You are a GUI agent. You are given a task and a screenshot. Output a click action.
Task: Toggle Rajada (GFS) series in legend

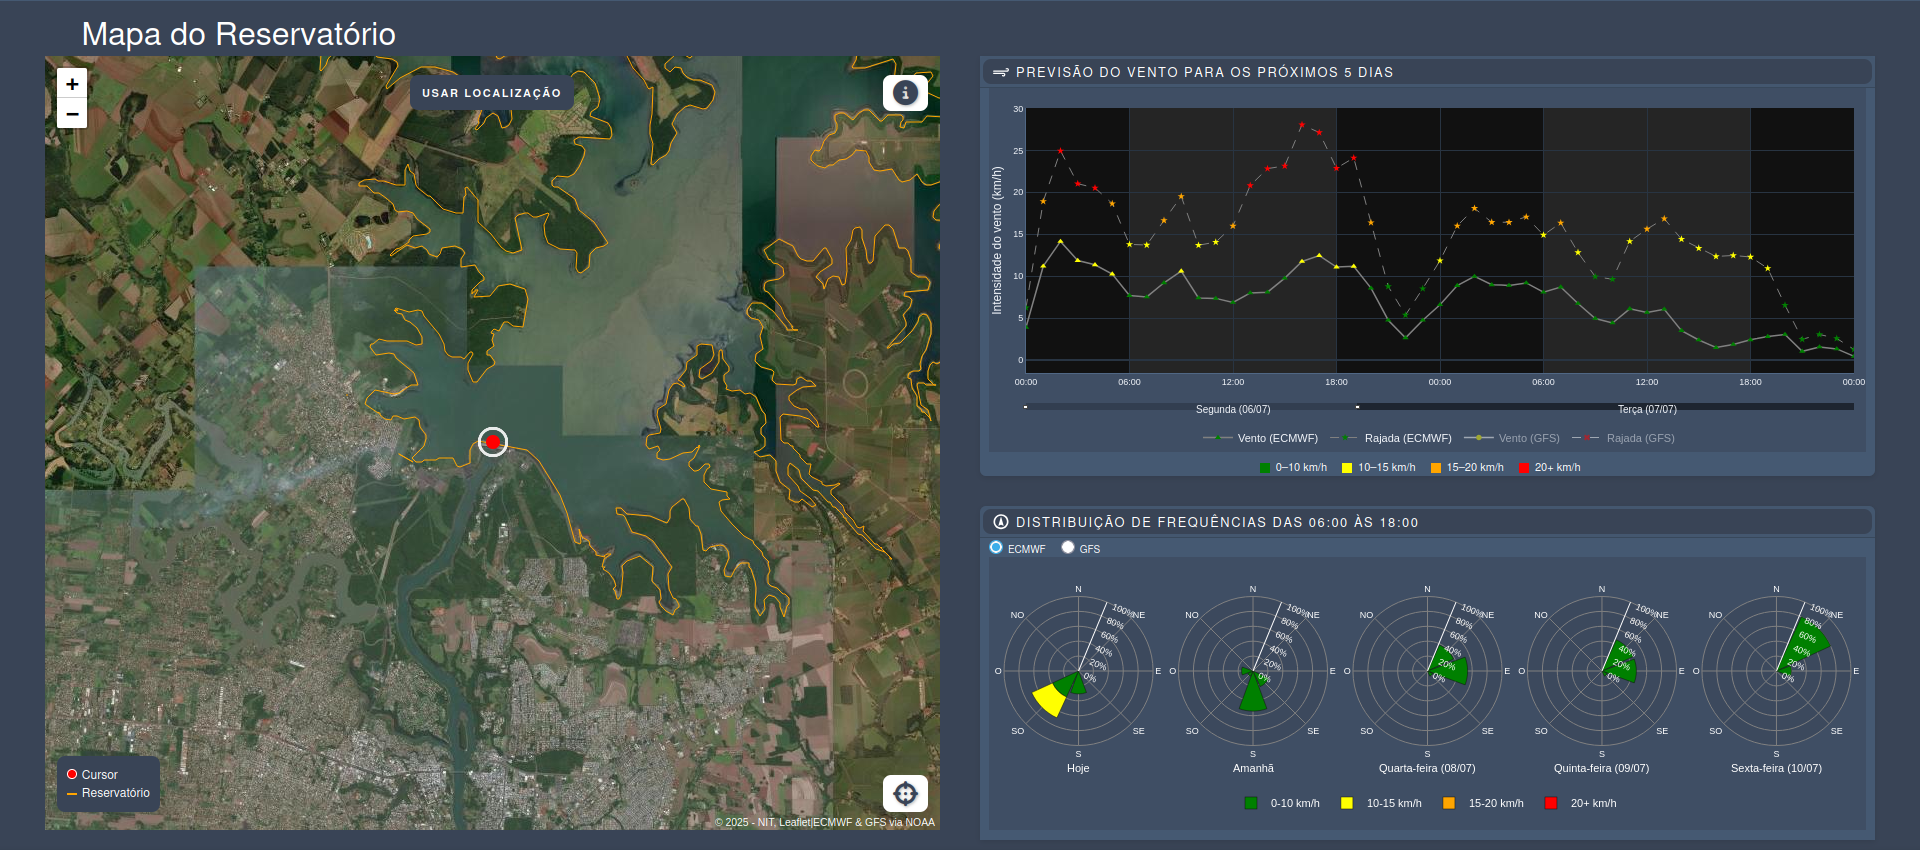point(1623,438)
